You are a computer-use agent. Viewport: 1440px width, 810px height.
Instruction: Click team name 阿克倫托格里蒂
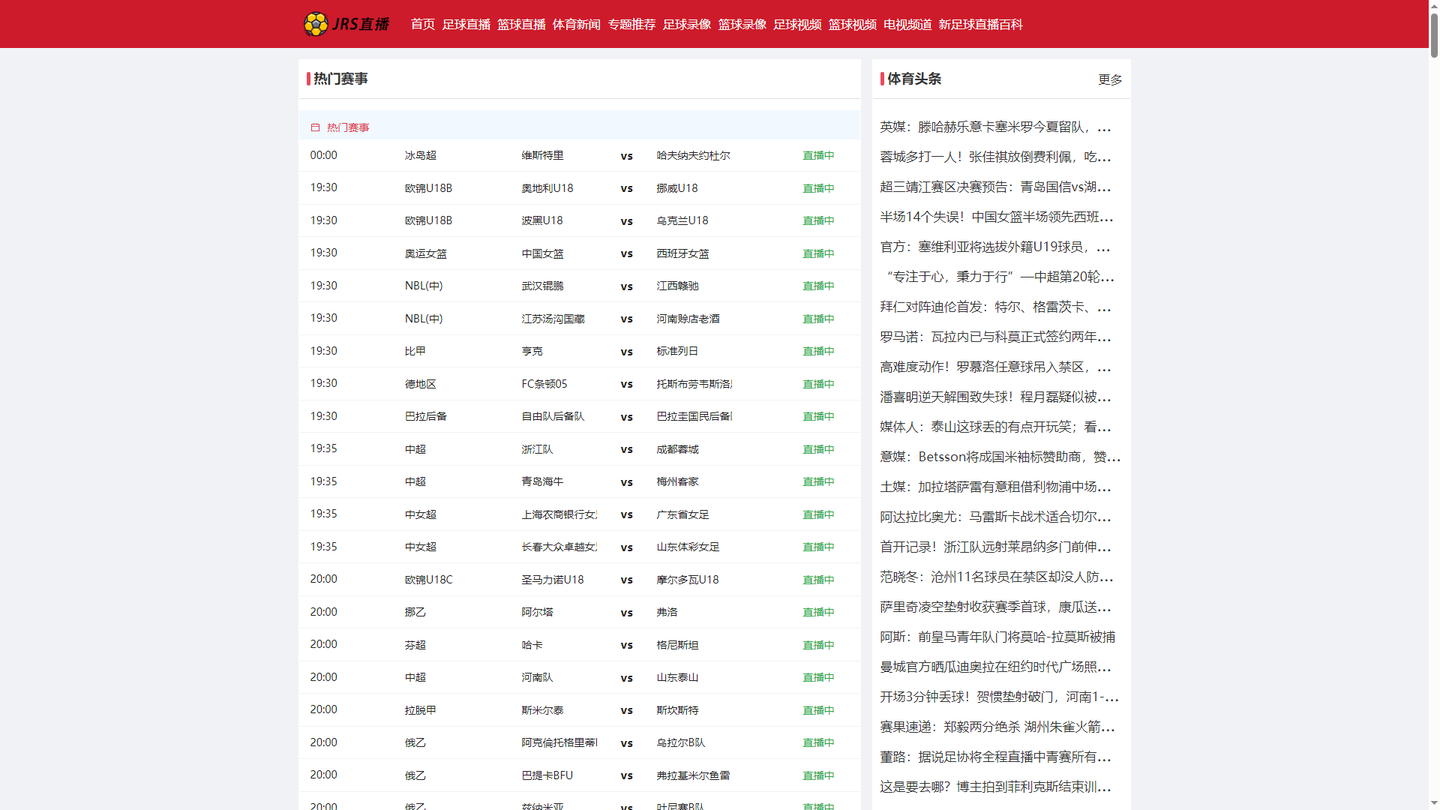[559, 743]
